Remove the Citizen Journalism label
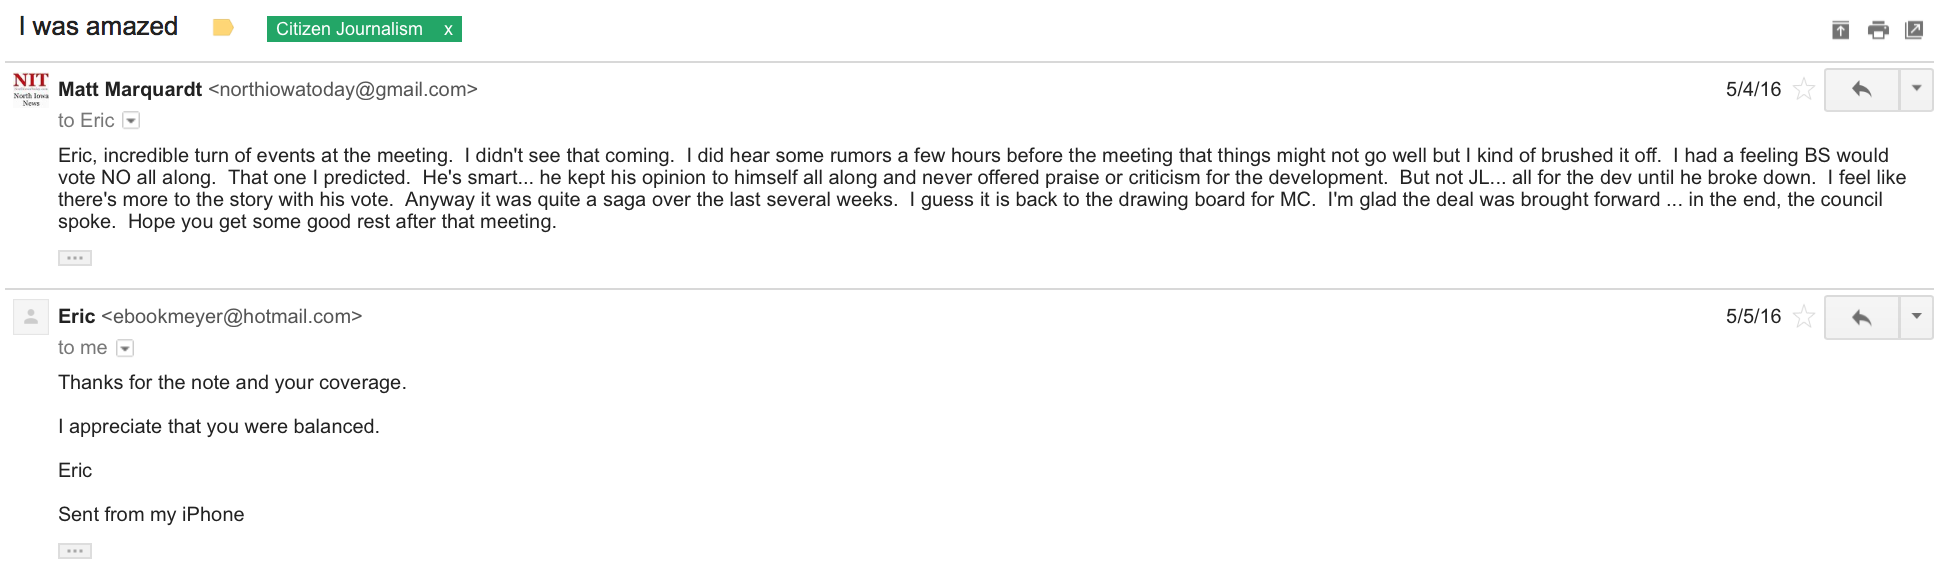 coord(448,30)
